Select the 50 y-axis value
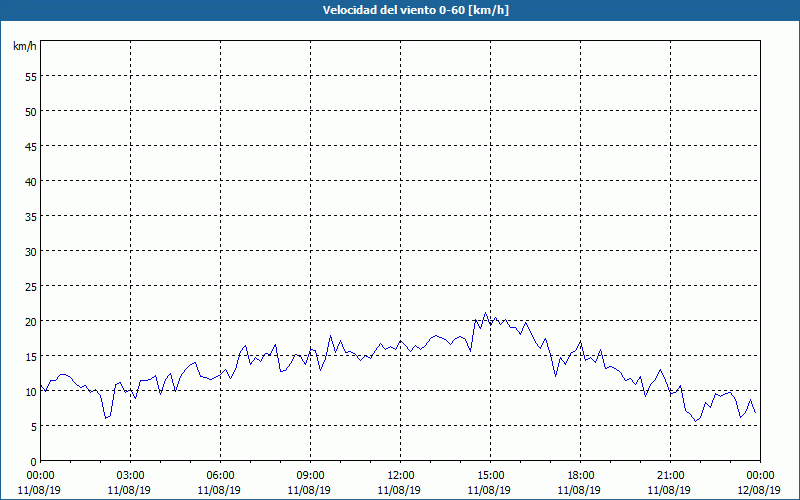The width and height of the screenshot is (800, 500). coord(31,112)
